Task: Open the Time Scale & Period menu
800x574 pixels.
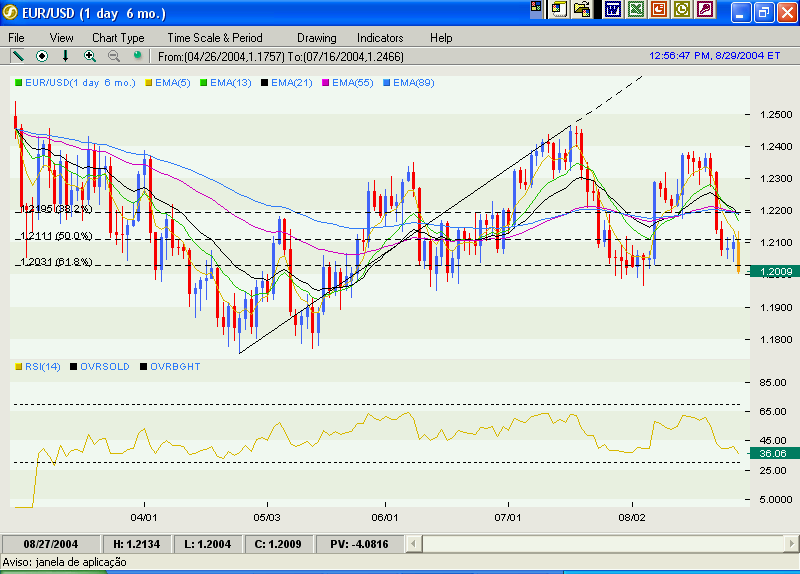Action: [x=215, y=37]
